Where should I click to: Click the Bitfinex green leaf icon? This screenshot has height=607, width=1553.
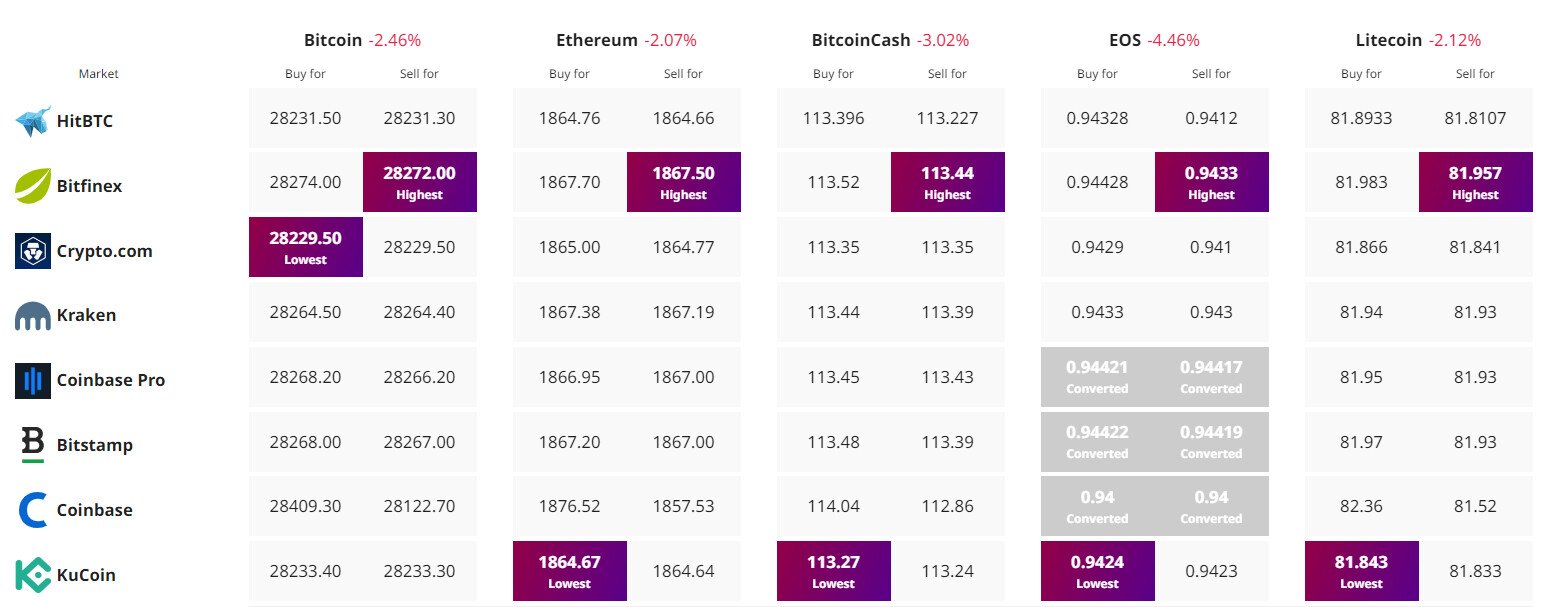[33, 186]
